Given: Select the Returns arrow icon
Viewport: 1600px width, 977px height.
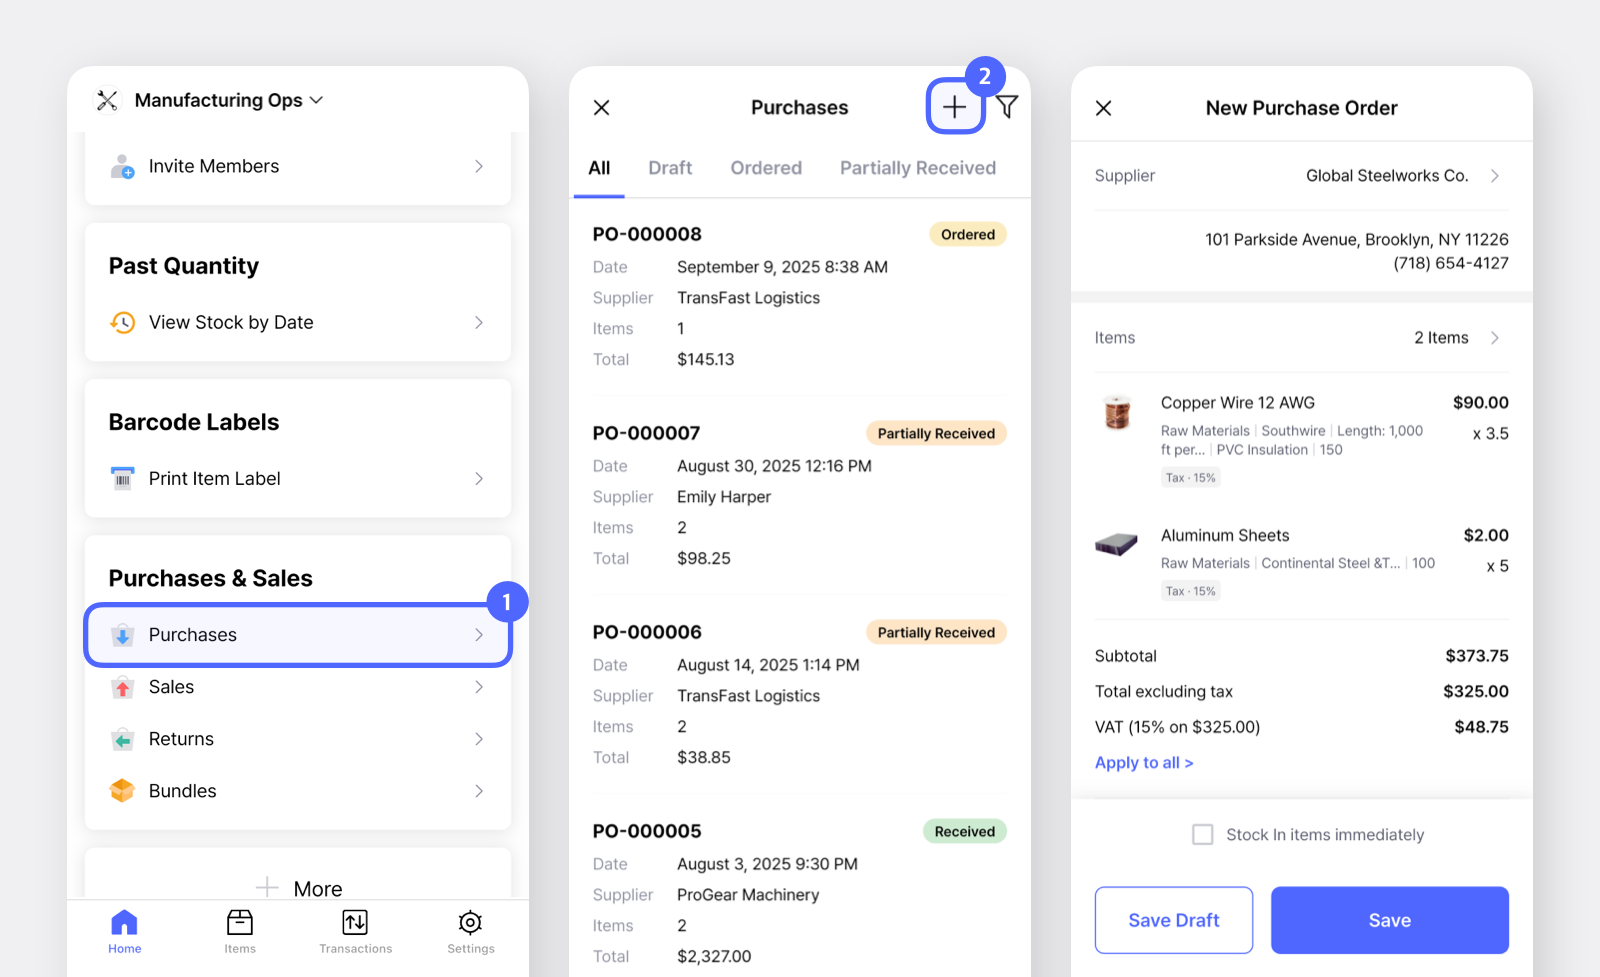Looking at the screenshot, I should tap(121, 739).
